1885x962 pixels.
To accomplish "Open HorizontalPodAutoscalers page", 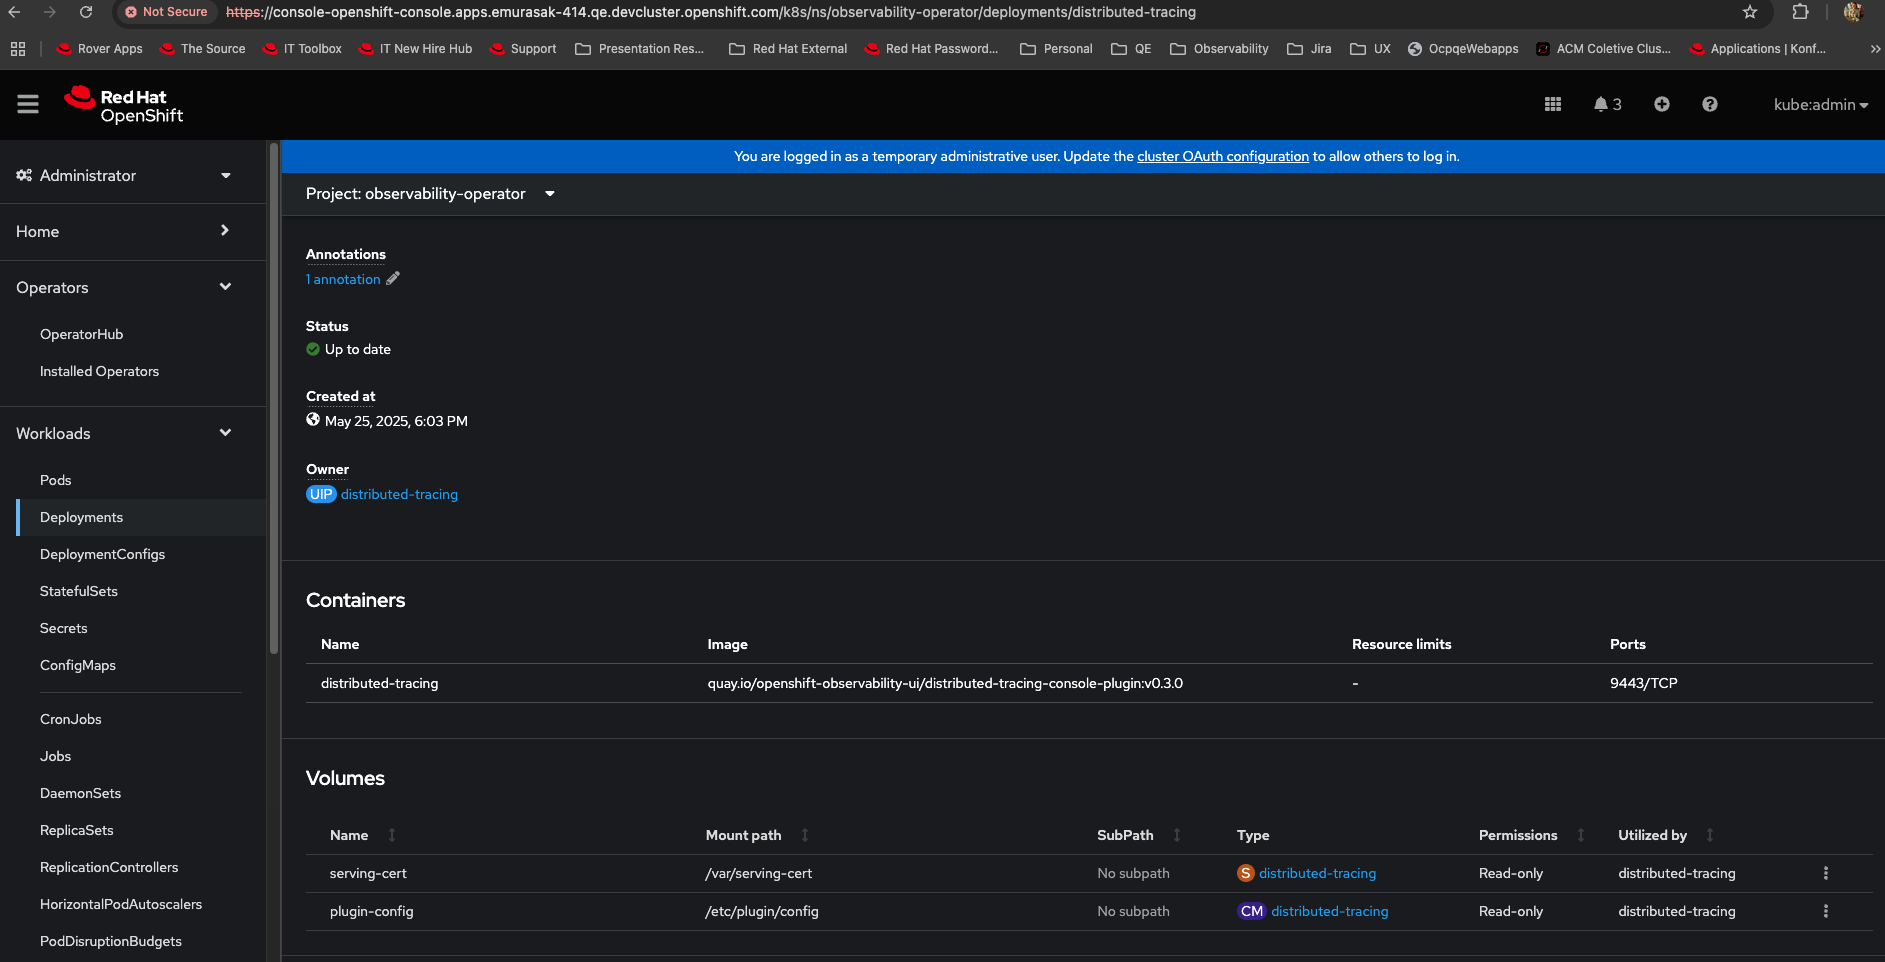I will (121, 904).
